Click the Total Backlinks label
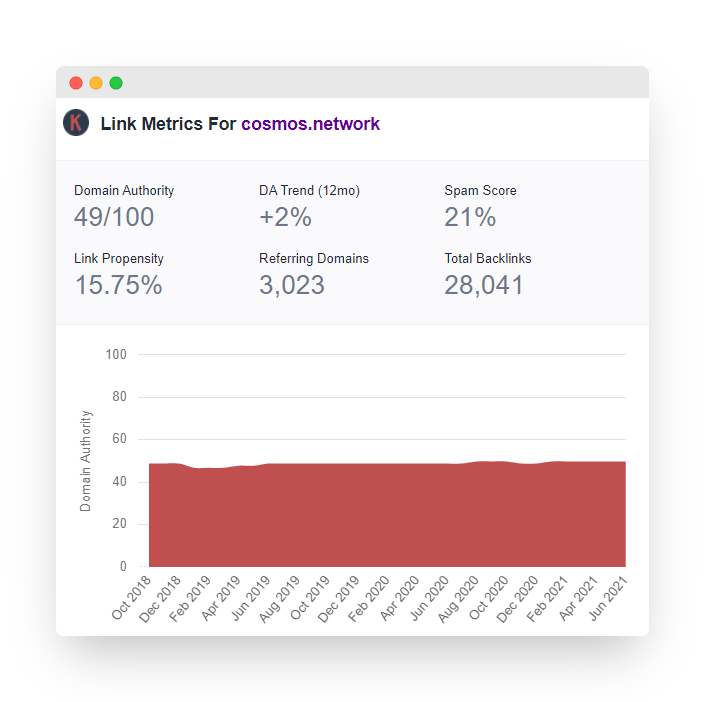705x702 pixels. coord(488,259)
